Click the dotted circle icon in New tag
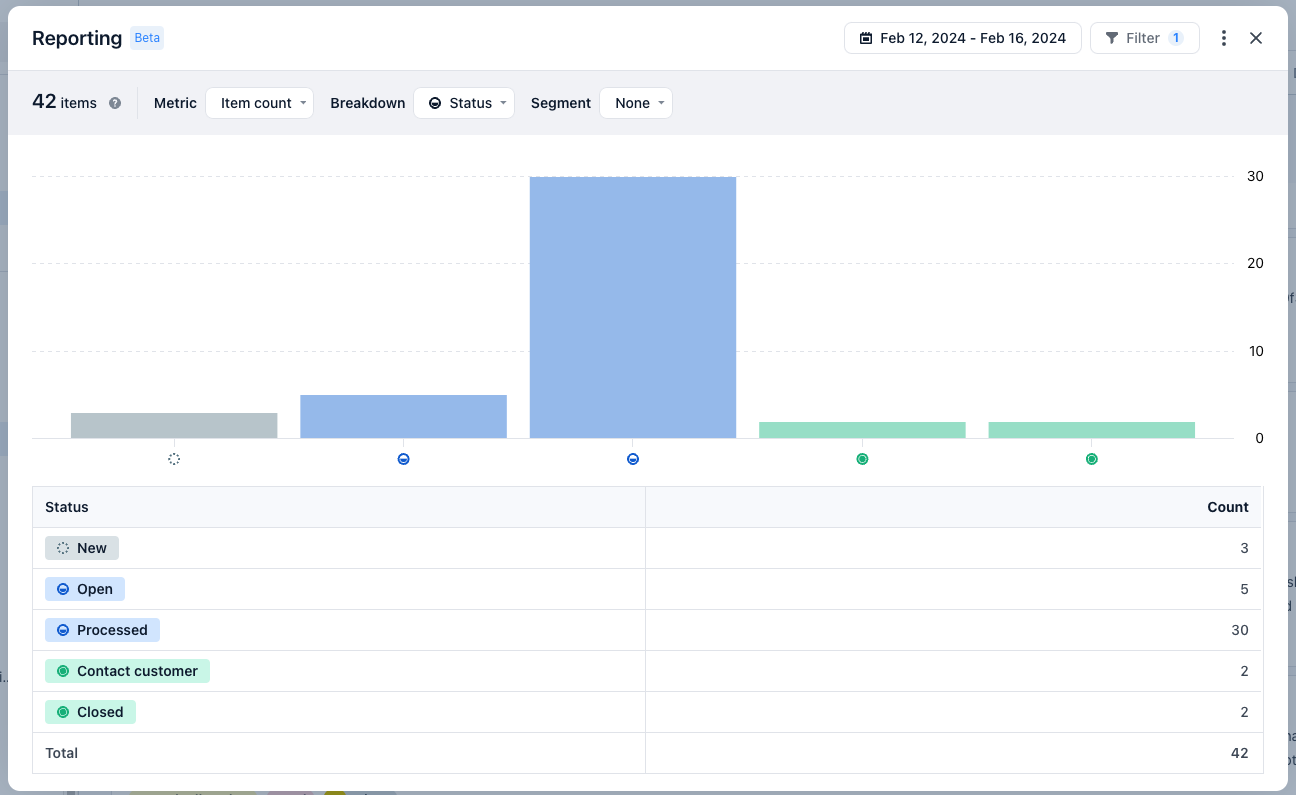 [63, 548]
